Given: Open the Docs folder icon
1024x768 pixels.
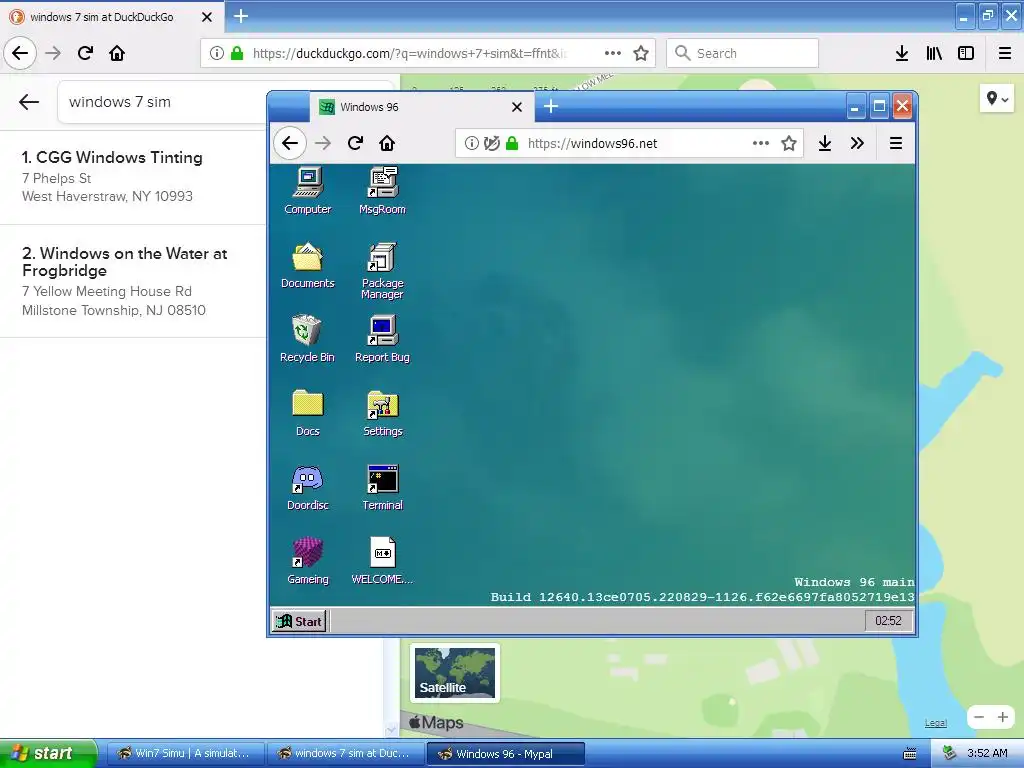Looking at the screenshot, I should [x=308, y=413].
